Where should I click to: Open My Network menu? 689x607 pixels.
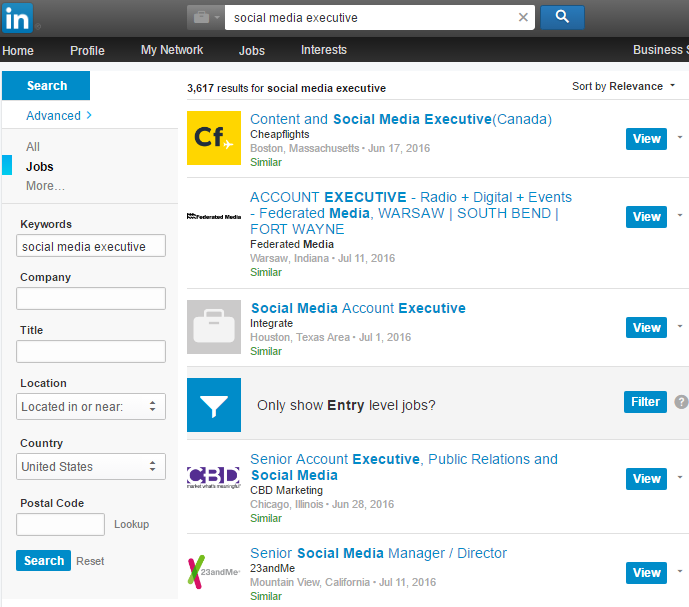pos(172,50)
